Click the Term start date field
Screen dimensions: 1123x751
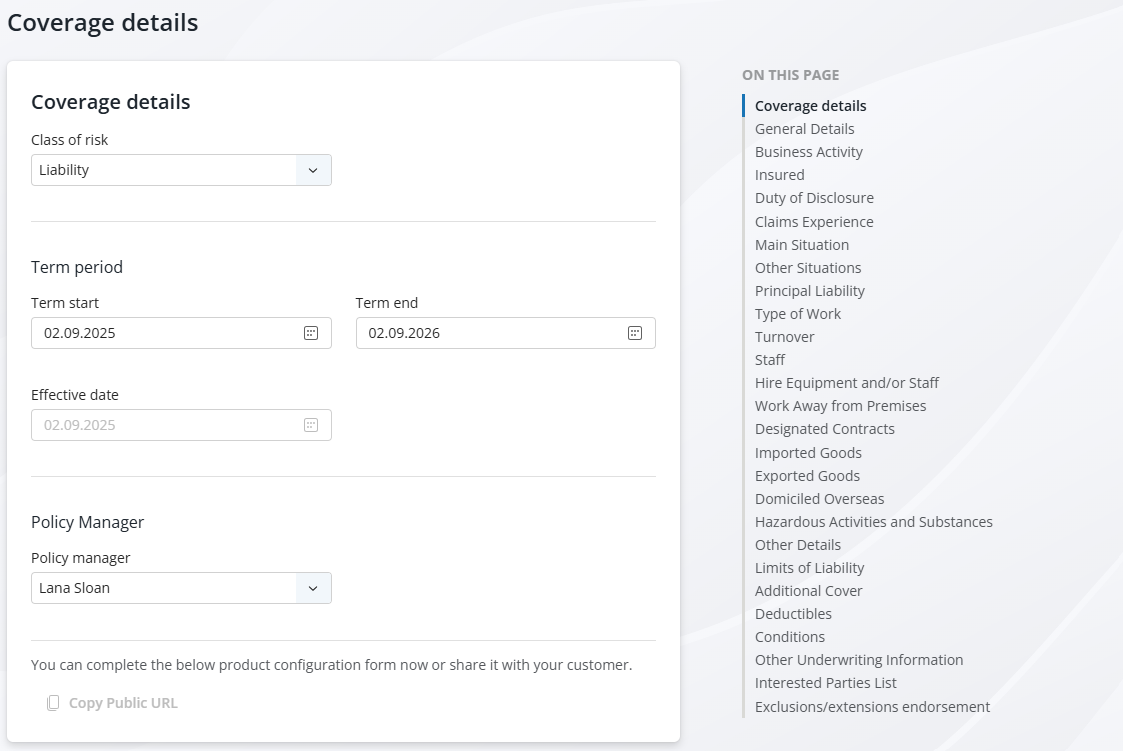click(165, 333)
